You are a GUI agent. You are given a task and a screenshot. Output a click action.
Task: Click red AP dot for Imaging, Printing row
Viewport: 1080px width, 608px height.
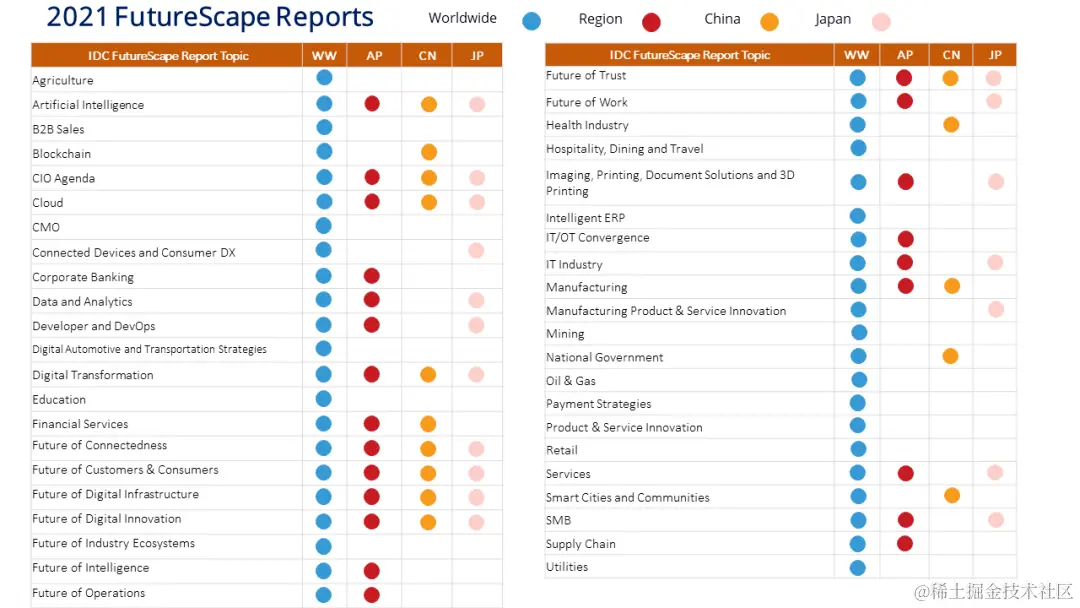coord(906,182)
